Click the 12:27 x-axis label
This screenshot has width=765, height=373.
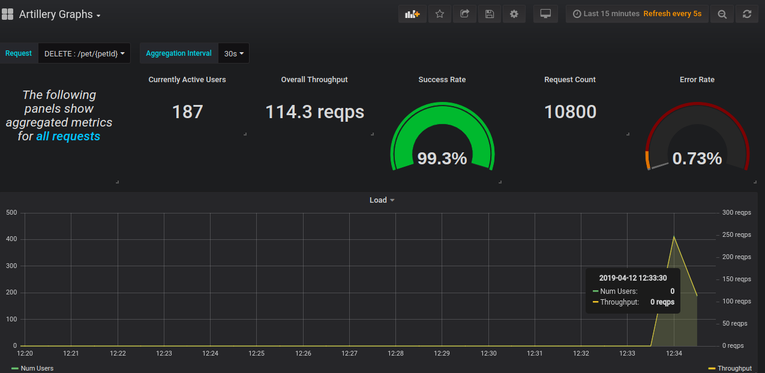point(349,353)
